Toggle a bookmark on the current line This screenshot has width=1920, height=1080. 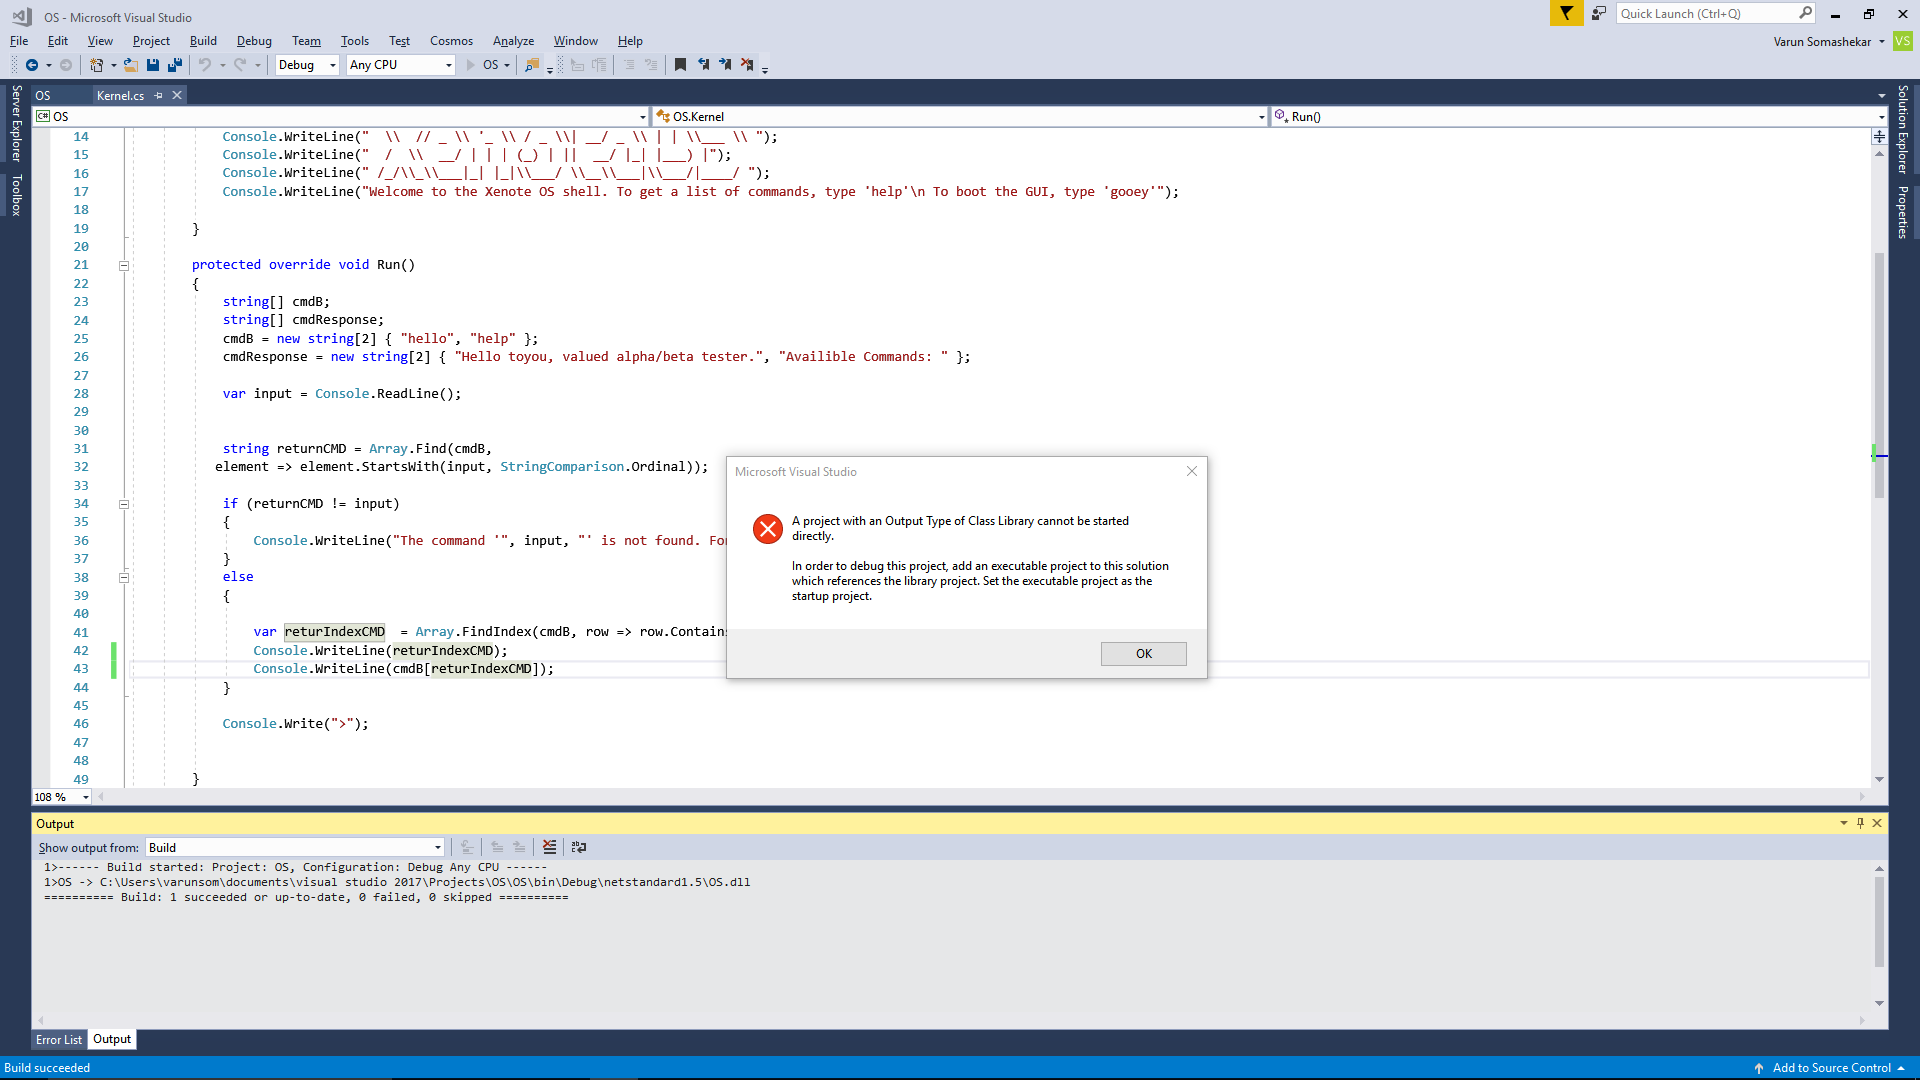click(x=680, y=65)
